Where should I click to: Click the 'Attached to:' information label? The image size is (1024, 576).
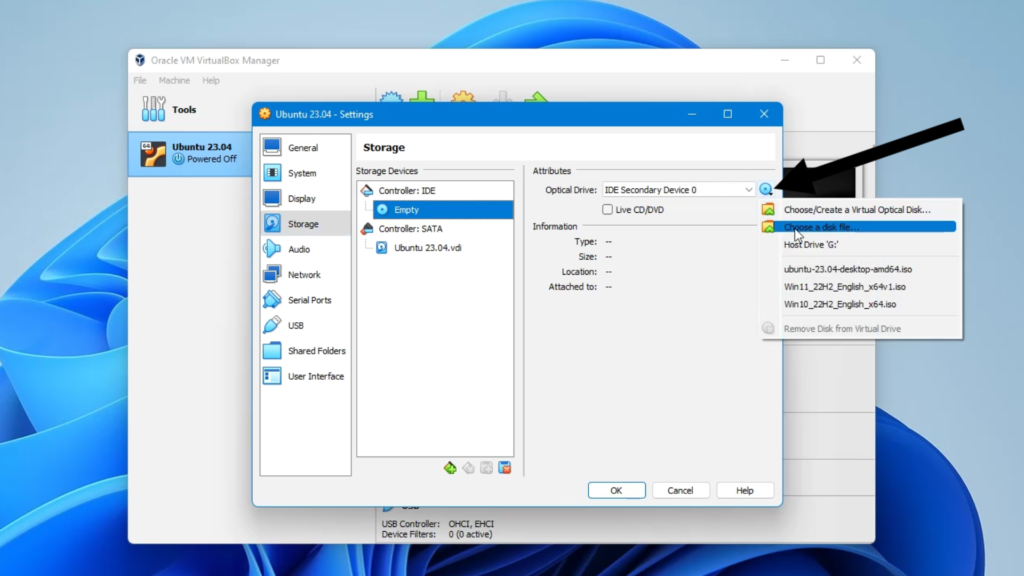(573, 287)
